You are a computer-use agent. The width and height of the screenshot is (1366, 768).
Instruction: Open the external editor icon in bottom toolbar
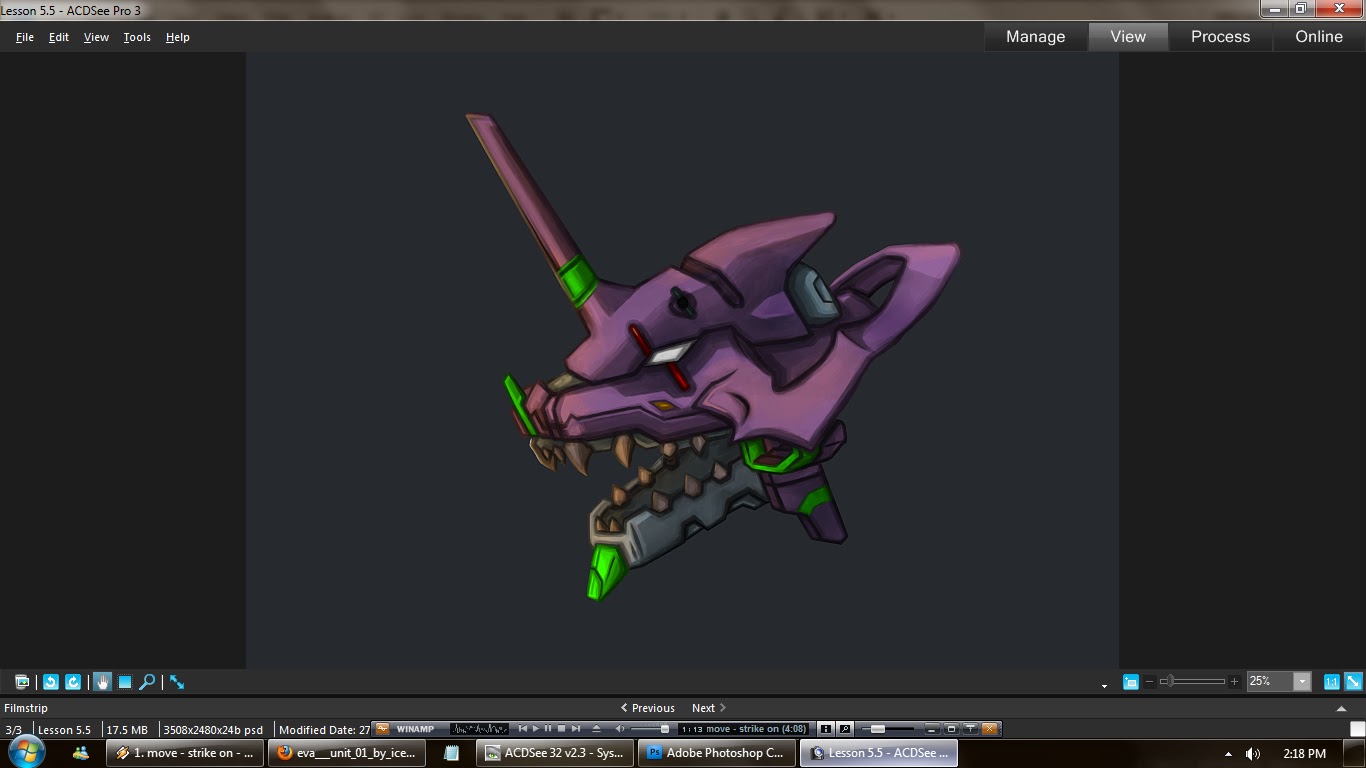point(22,682)
